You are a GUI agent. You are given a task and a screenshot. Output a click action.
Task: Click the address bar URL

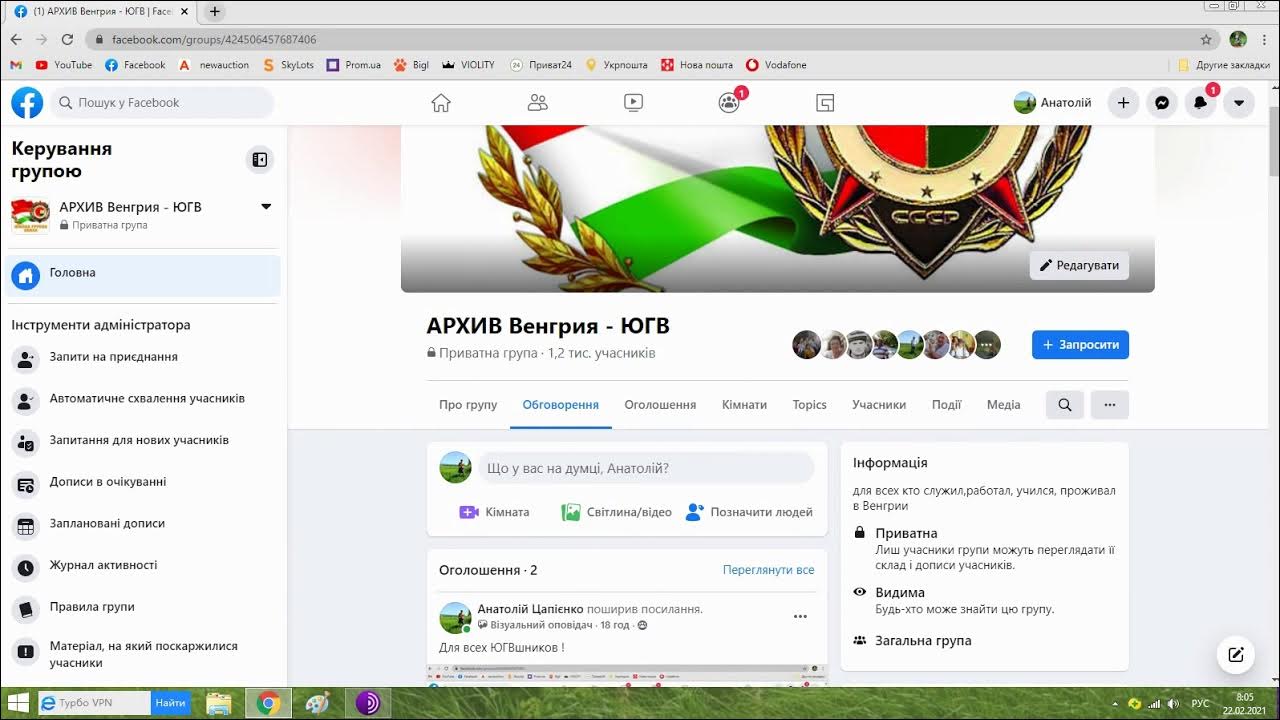214,39
